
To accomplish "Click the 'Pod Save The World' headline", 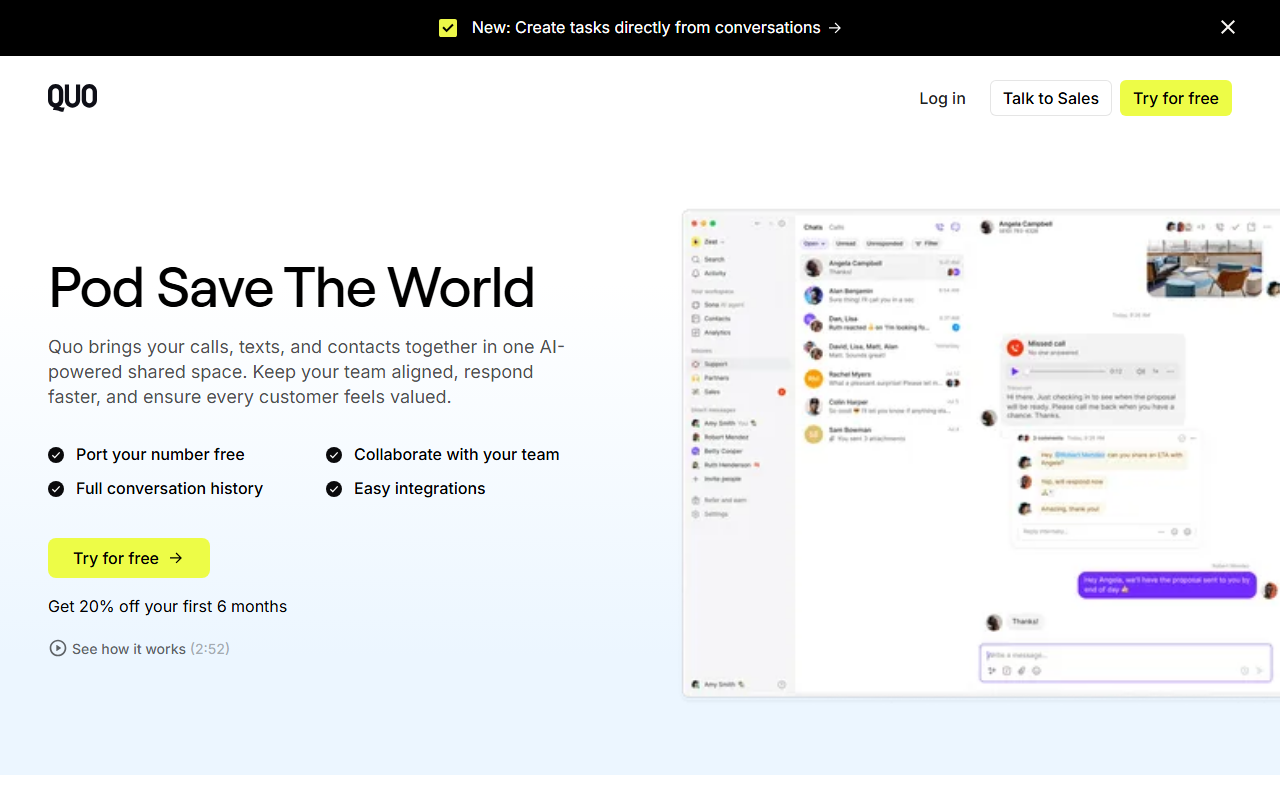I will click(291, 287).
